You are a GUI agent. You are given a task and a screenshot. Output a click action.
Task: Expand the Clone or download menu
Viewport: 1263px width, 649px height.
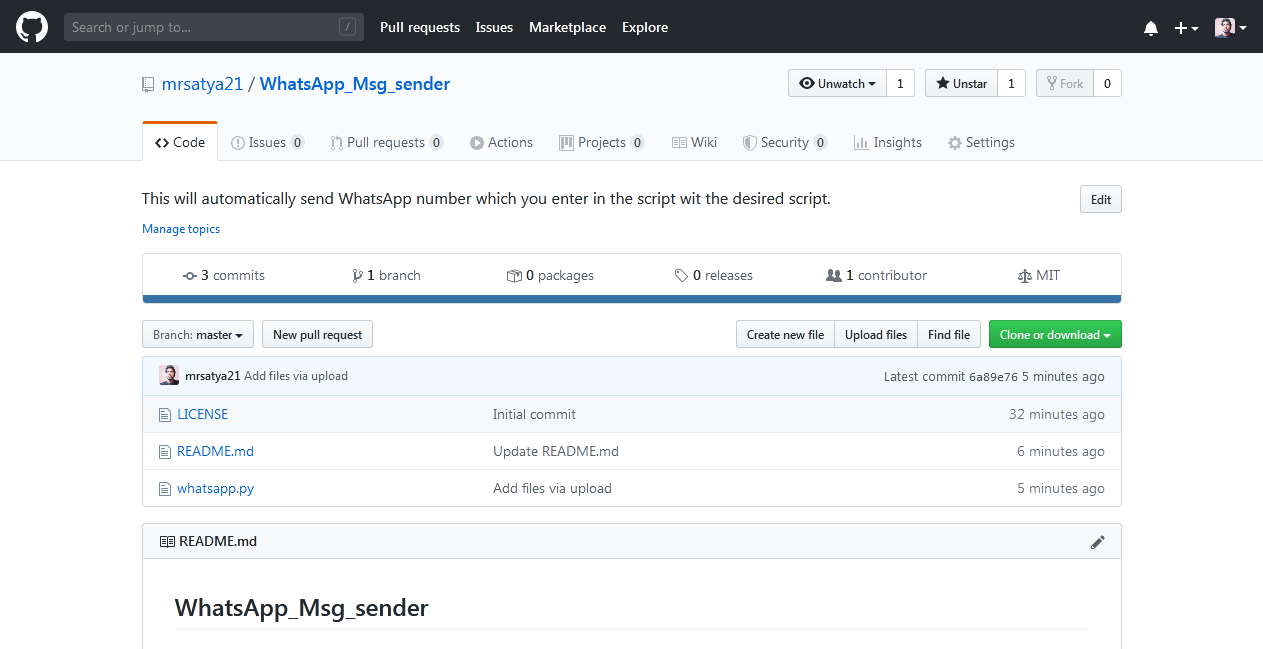coord(1054,335)
